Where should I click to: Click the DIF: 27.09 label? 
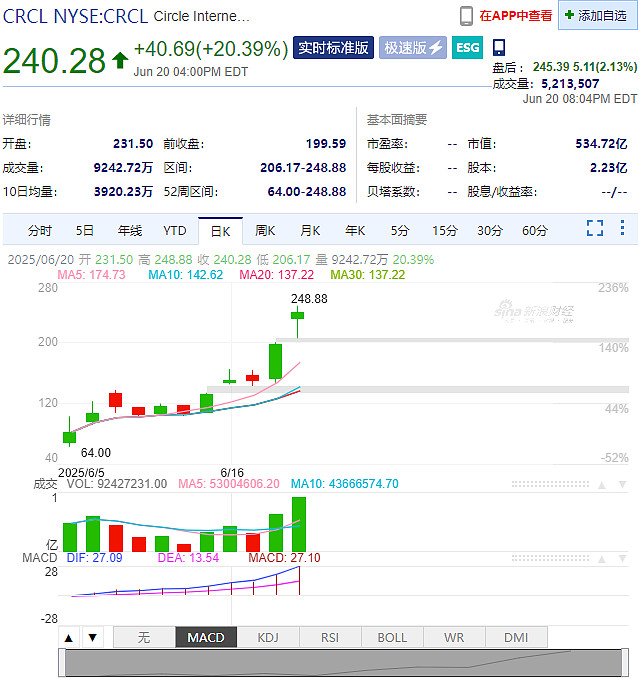(x=94, y=558)
